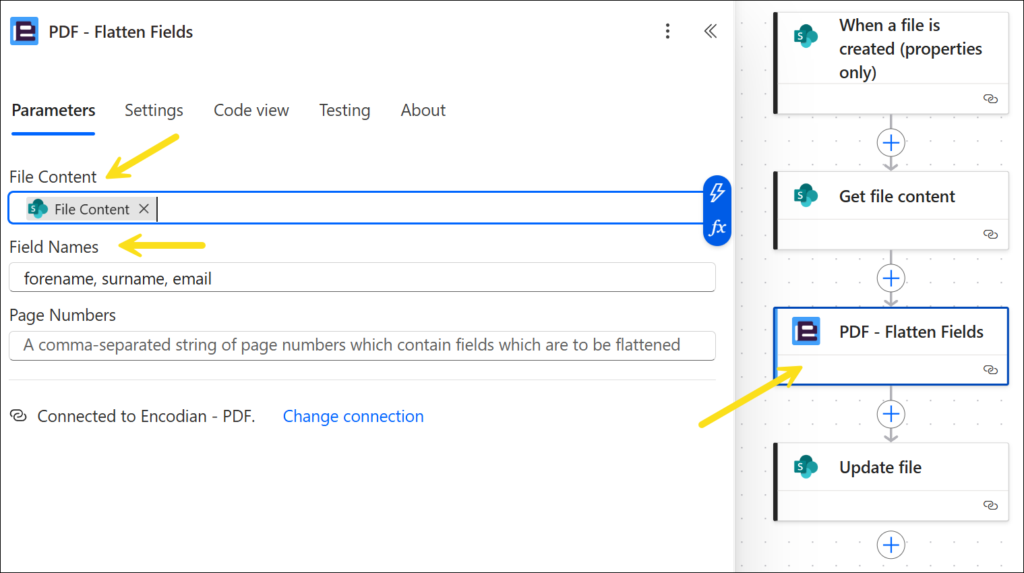Select the Parameters tab
Screen dimensions: 1024x573
point(53,110)
